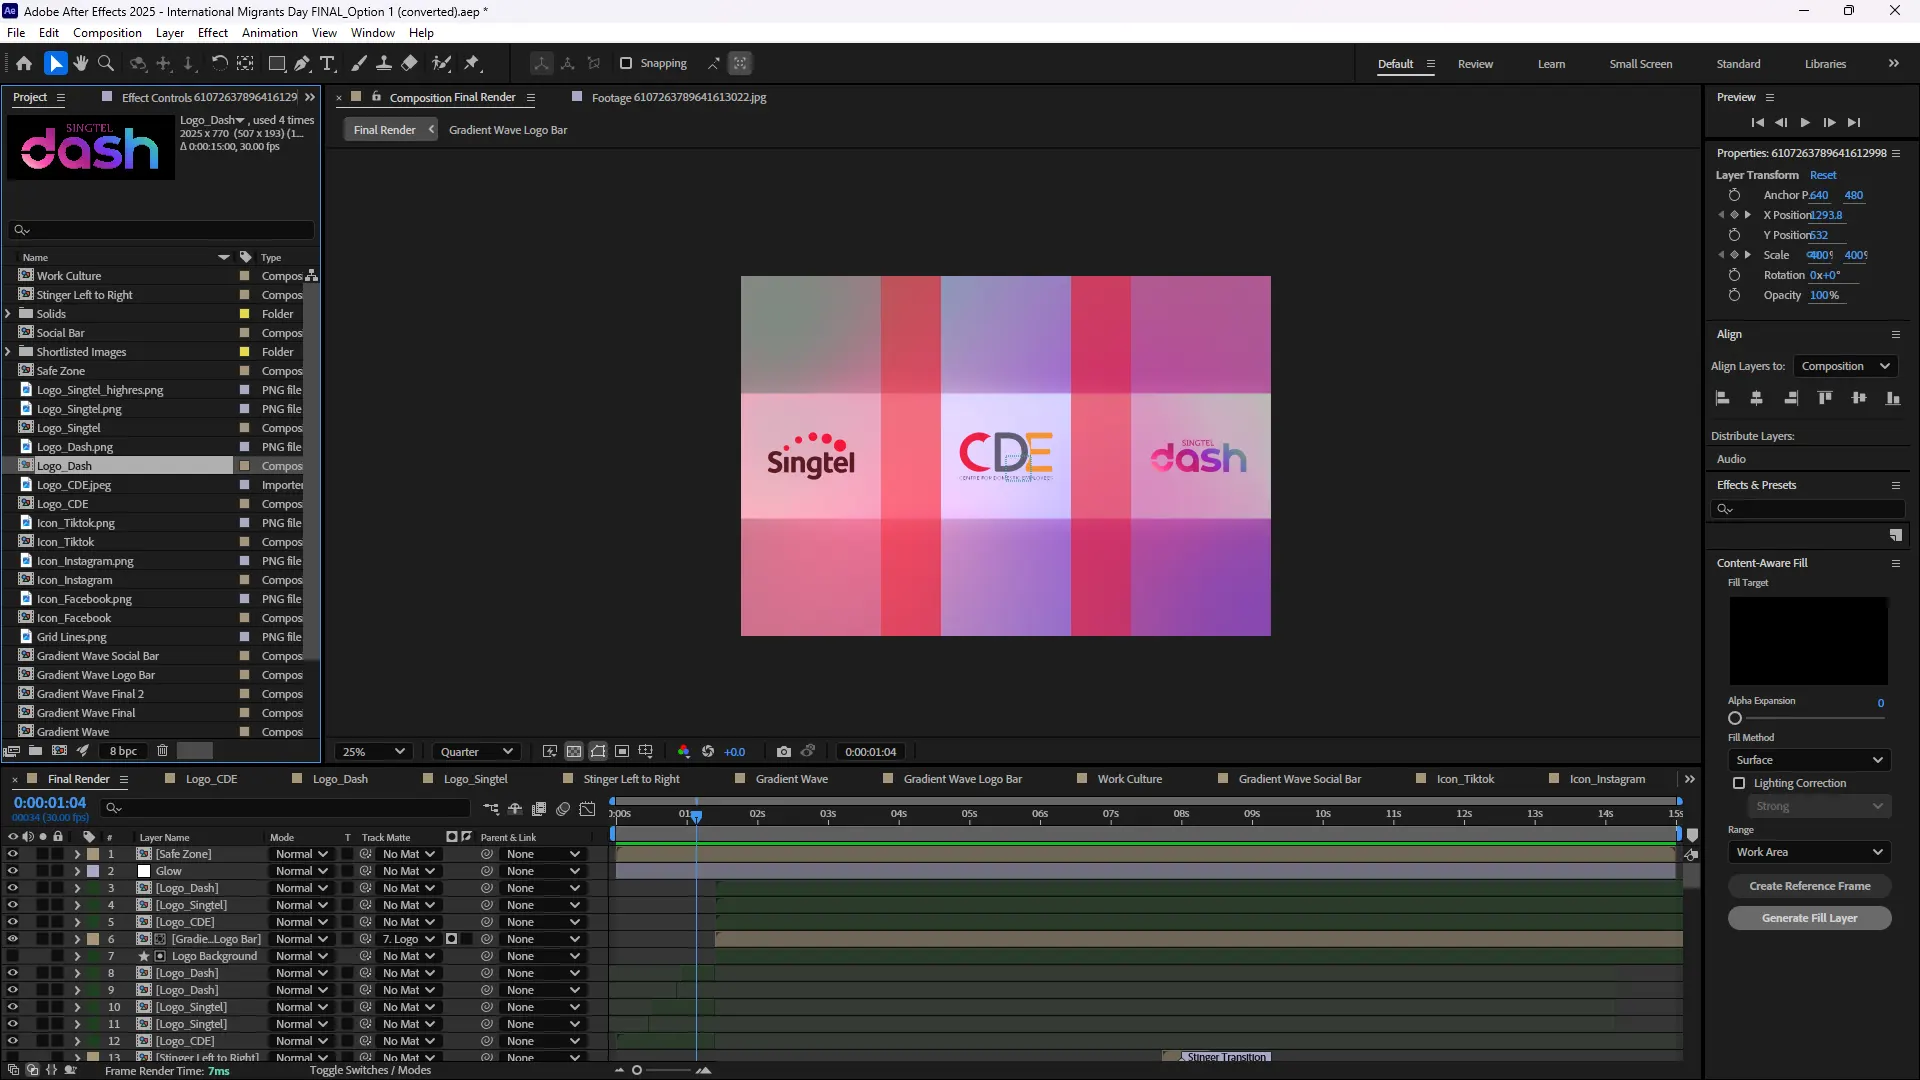The width and height of the screenshot is (1920, 1080).
Task: Click Gradient Wave Logo Bar breadcrumb
Action: coord(507,130)
